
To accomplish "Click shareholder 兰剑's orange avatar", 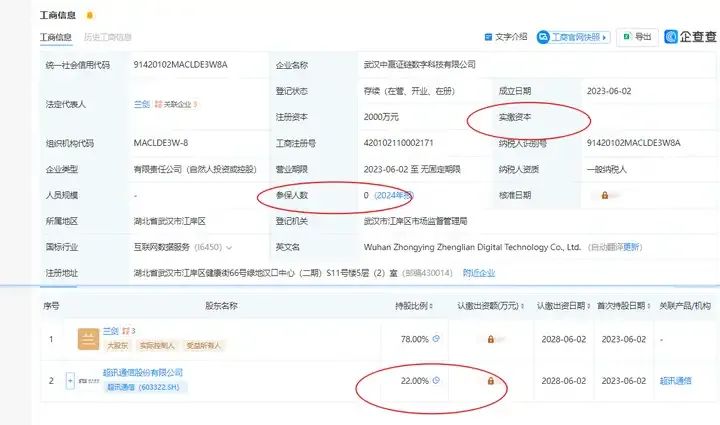I will tap(88, 339).
